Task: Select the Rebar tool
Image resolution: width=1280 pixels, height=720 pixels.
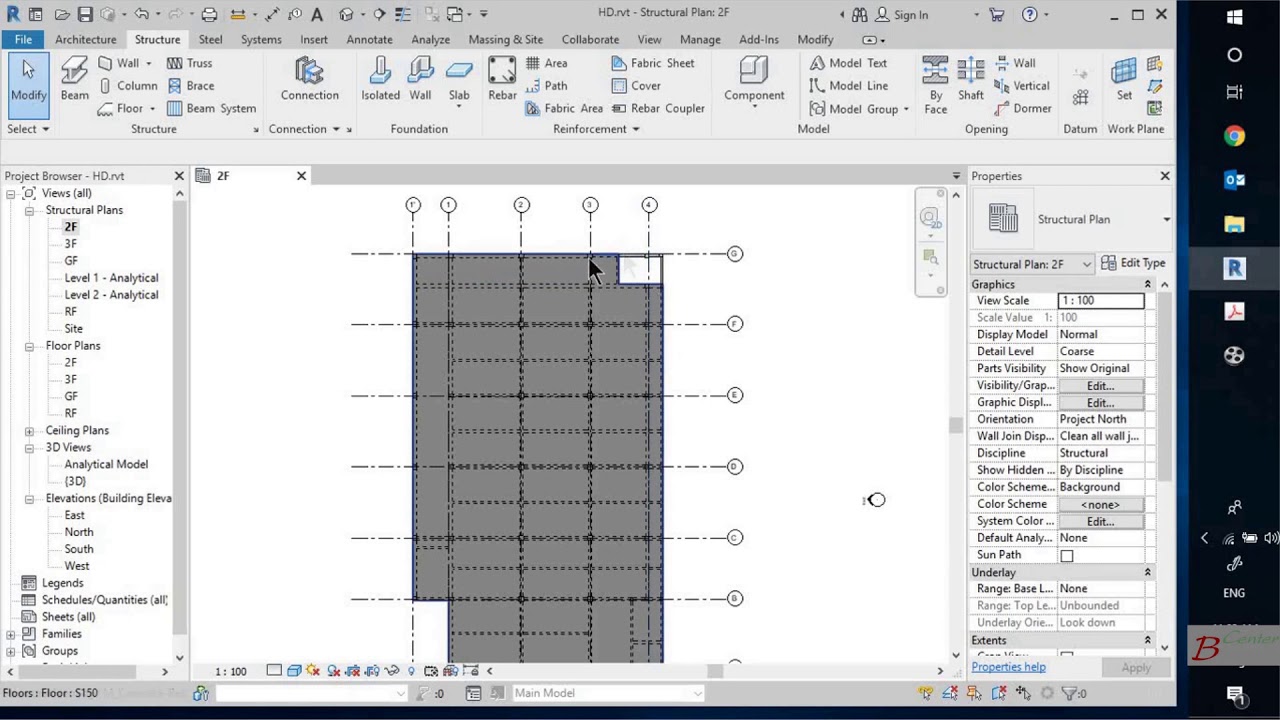Action: point(502,80)
